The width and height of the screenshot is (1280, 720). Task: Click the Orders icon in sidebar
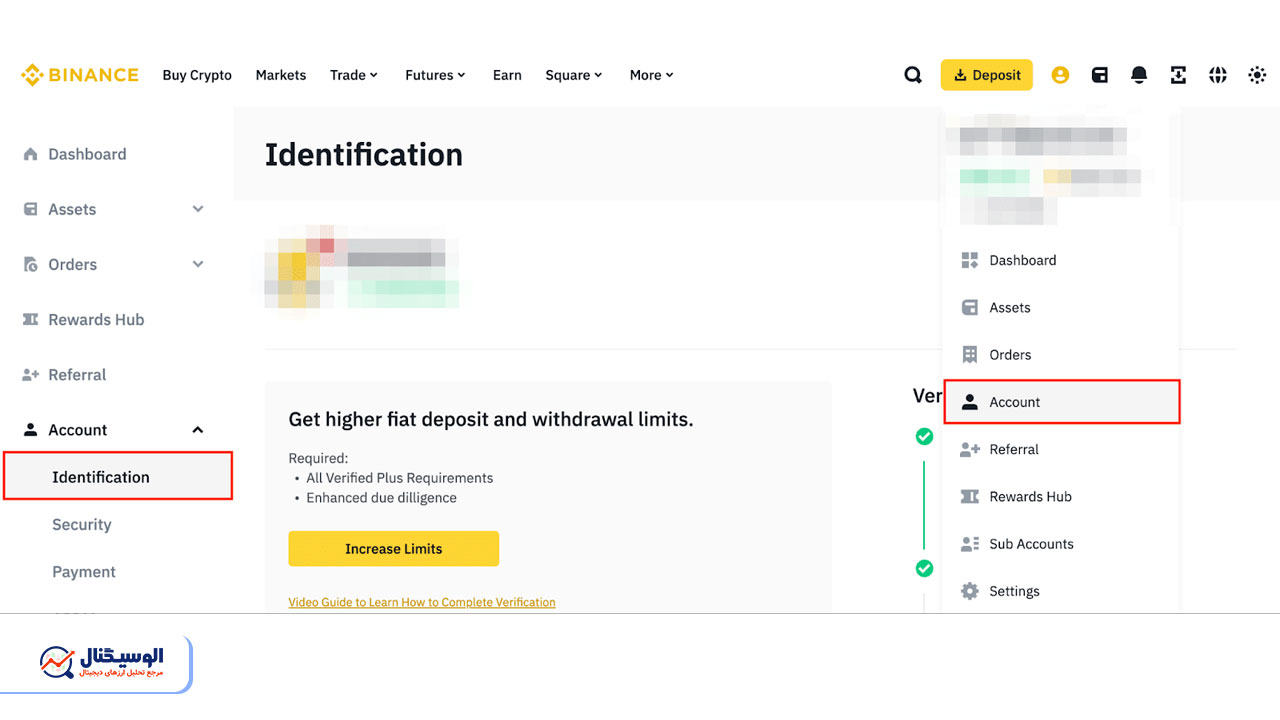pyautogui.click(x=30, y=264)
